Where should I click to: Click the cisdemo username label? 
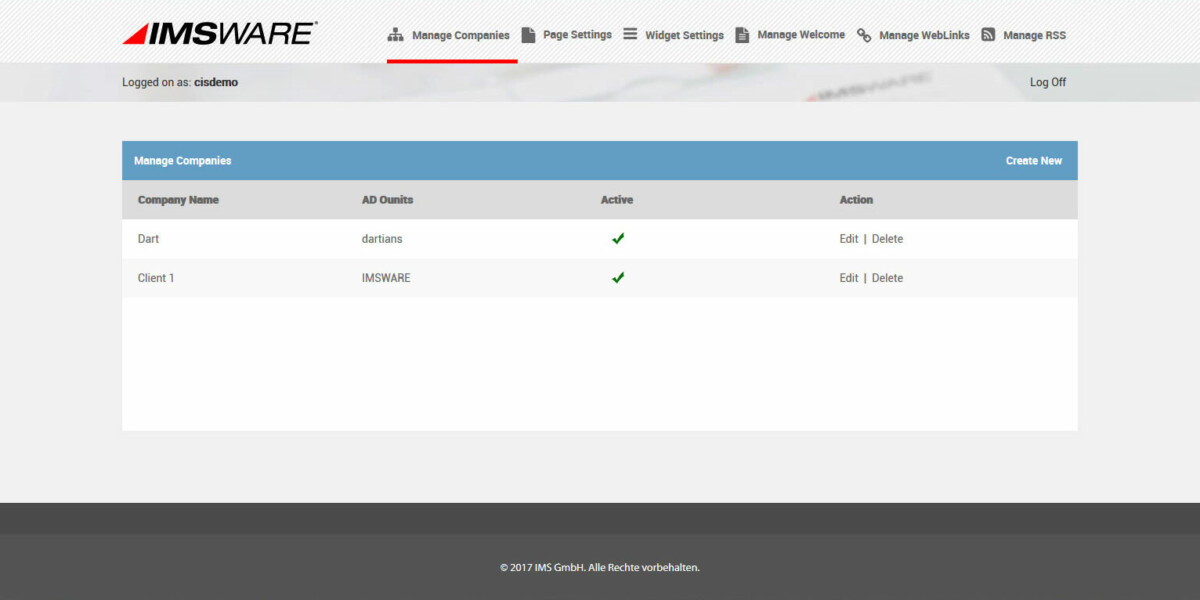pos(214,82)
